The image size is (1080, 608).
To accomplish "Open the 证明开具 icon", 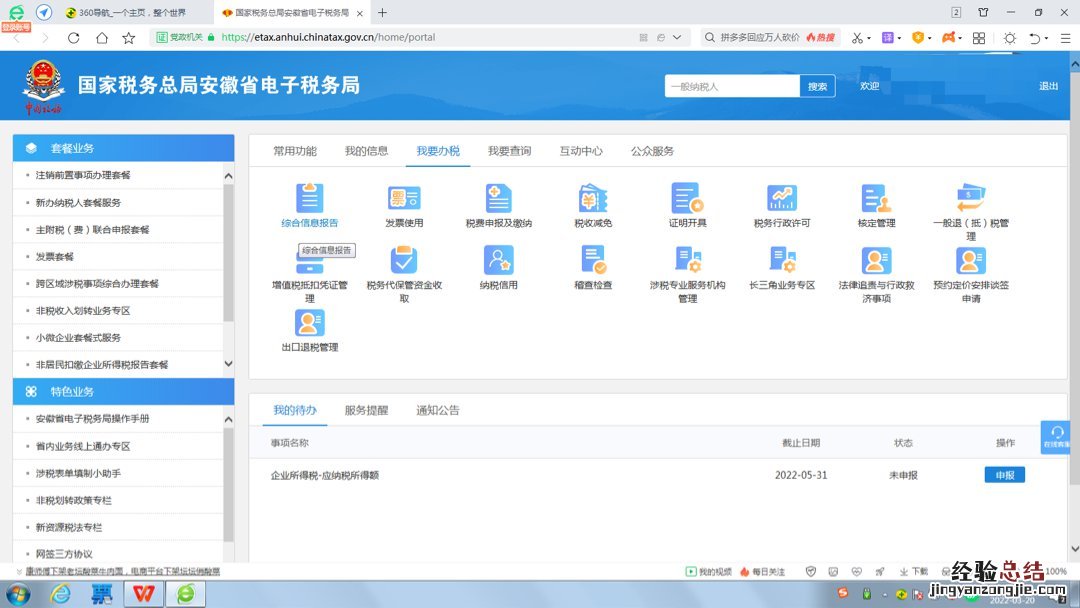I will tap(687, 199).
